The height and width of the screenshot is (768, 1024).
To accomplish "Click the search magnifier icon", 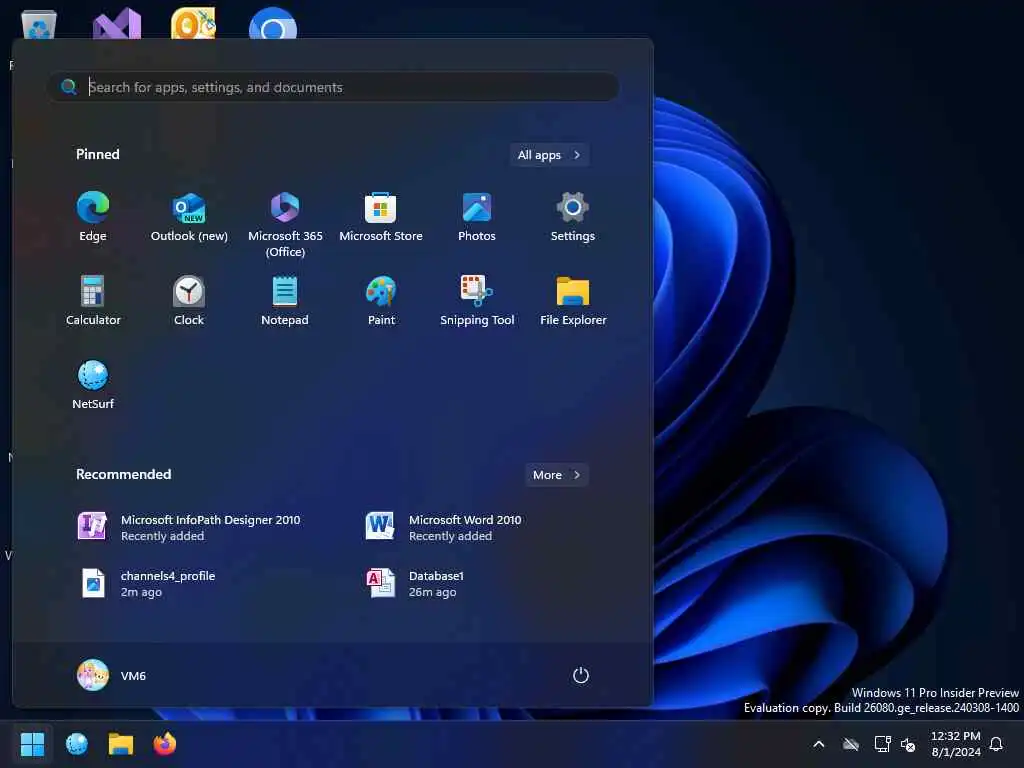I will pyautogui.click(x=69, y=86).
